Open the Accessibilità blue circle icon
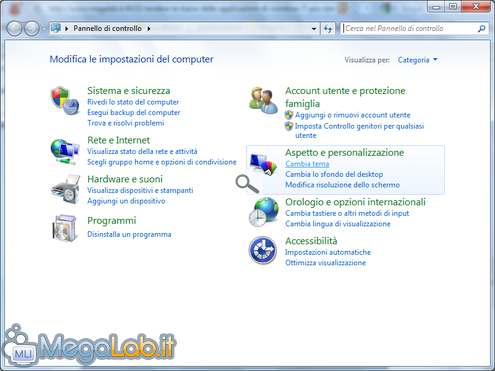This screenshot has height=371, width=495. 263,250
